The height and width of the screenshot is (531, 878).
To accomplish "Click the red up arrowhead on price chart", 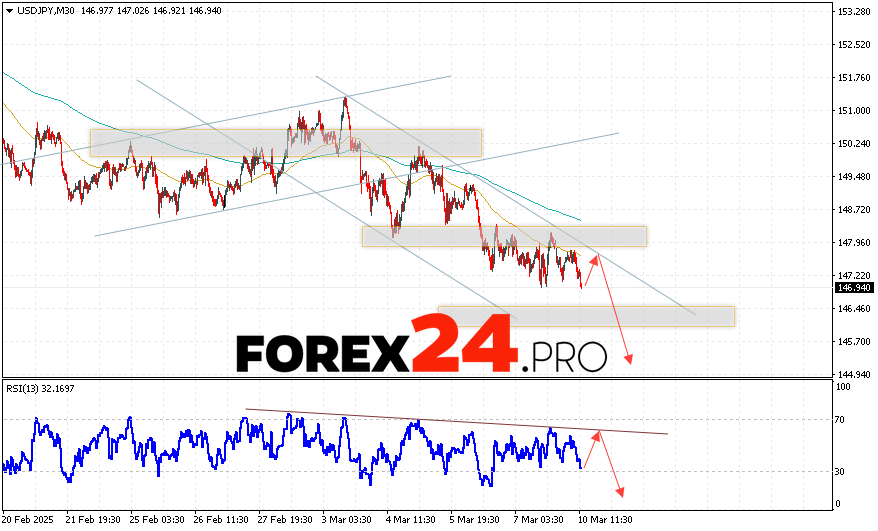I will (597, 259).
